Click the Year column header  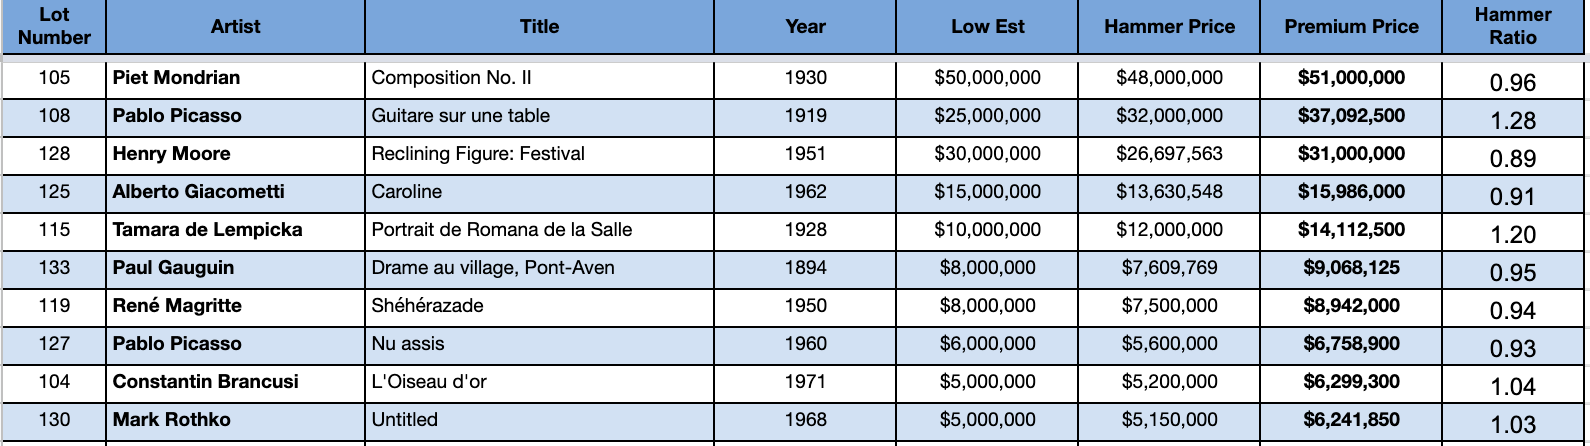(x=805, y=27)
